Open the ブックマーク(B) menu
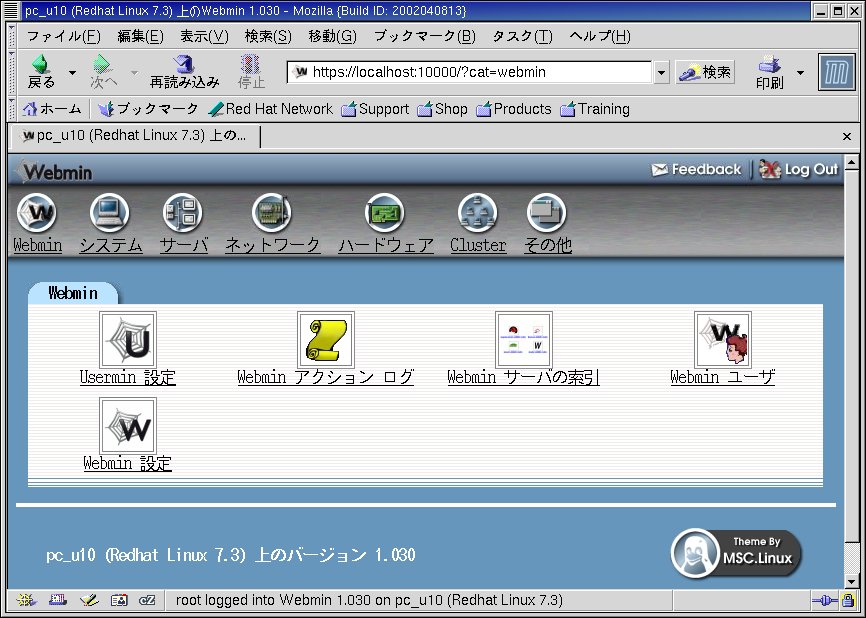 point(424,36)
